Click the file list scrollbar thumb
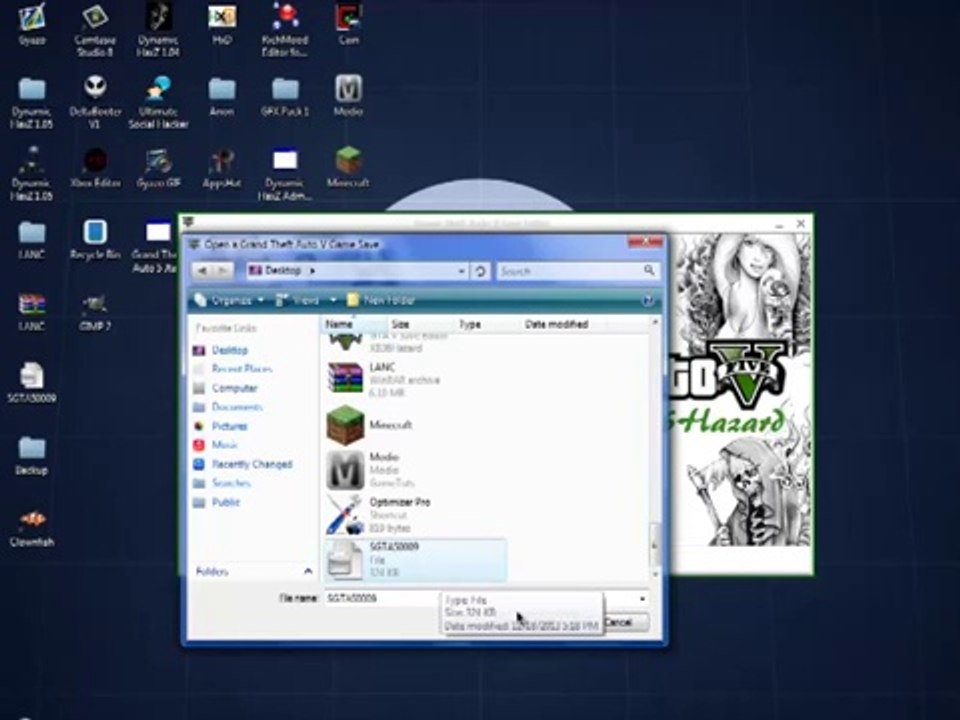The image size is (960, 720). 654,544
